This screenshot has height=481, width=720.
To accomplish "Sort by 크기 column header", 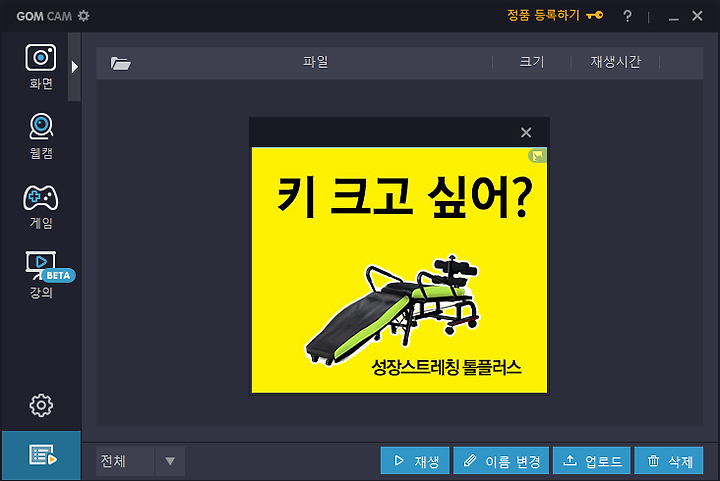I will coord(532,62).
